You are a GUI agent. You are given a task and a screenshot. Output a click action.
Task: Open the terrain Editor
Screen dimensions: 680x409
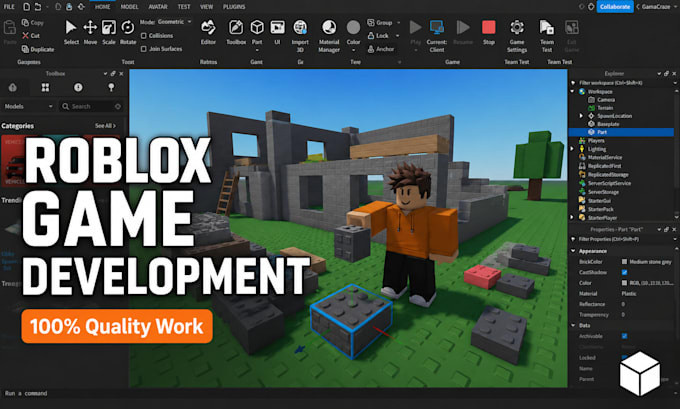pyautogui.click(x=208, y=32)
